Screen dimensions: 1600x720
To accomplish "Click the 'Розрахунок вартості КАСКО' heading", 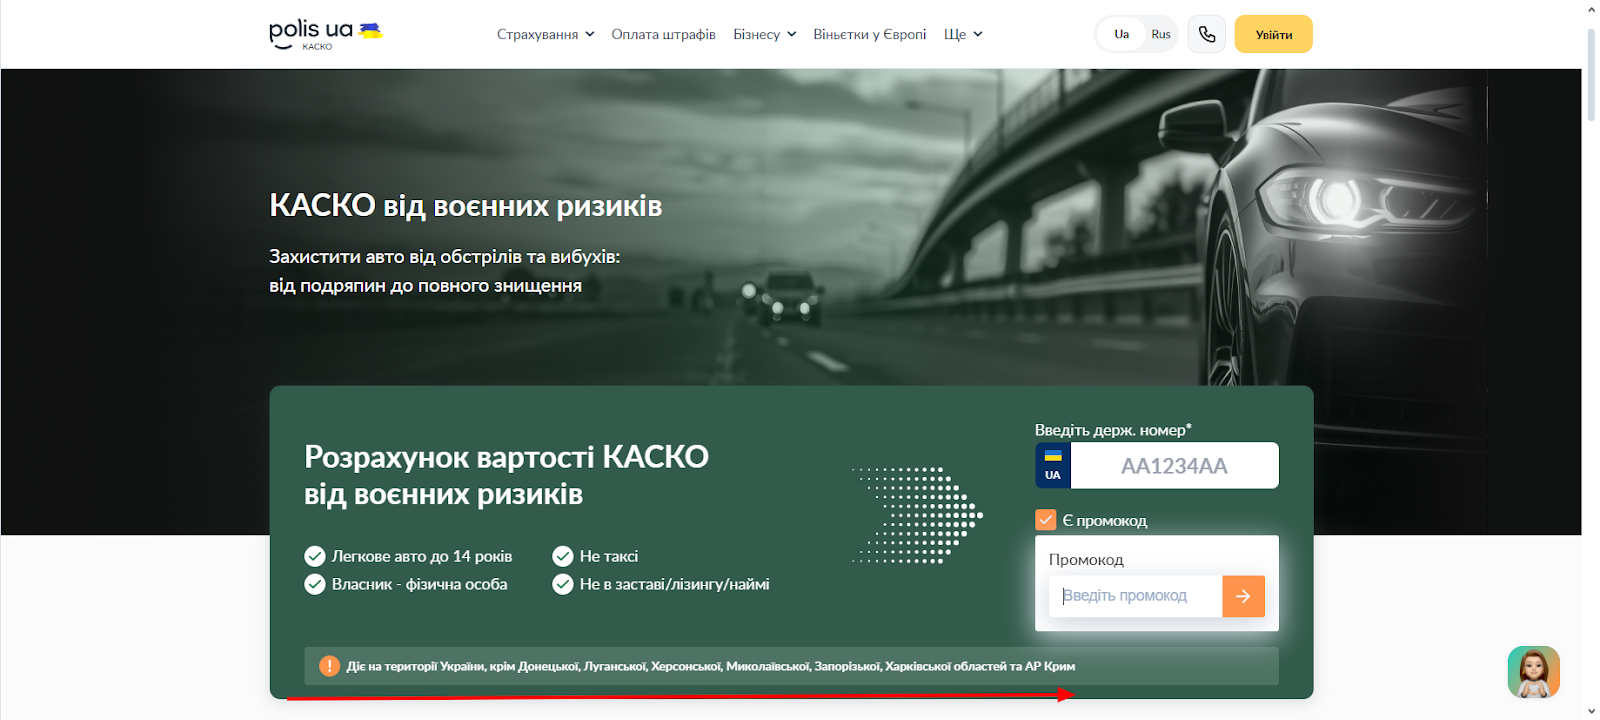I will pos(506,457).
